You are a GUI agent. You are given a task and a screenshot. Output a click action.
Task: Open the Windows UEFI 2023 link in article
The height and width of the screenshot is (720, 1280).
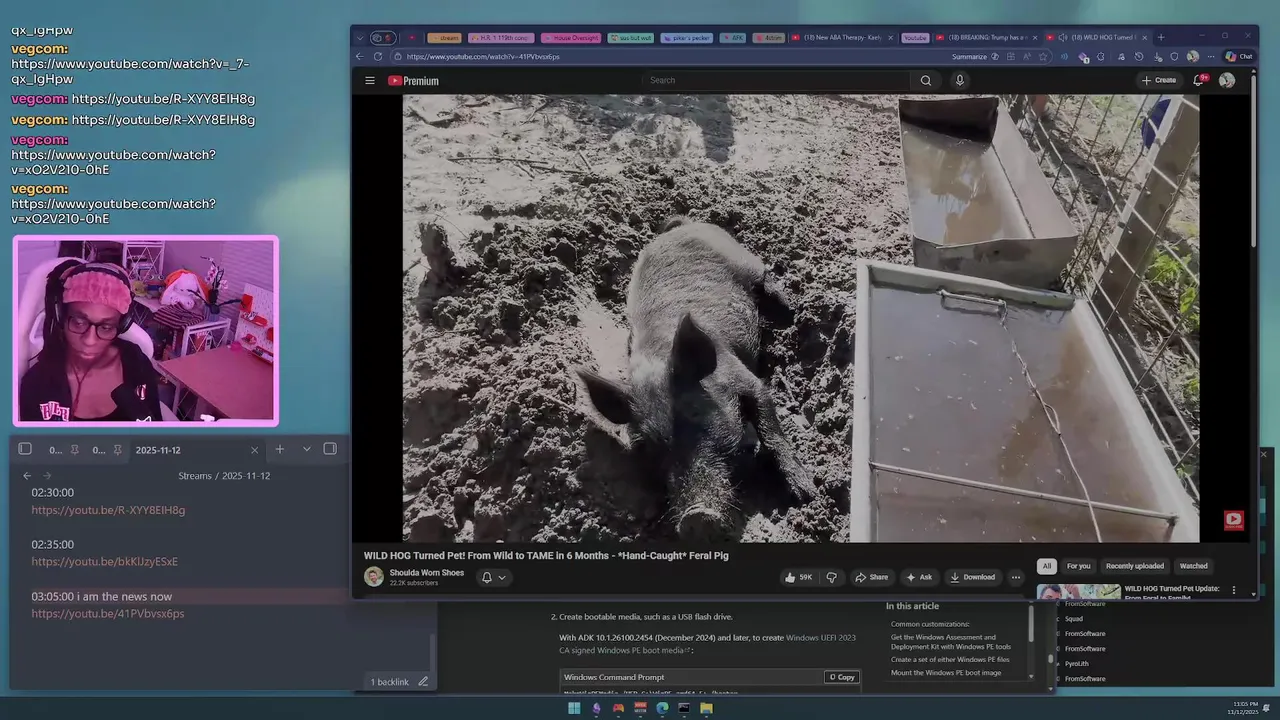pyautogui.click(x=821, y=637)
